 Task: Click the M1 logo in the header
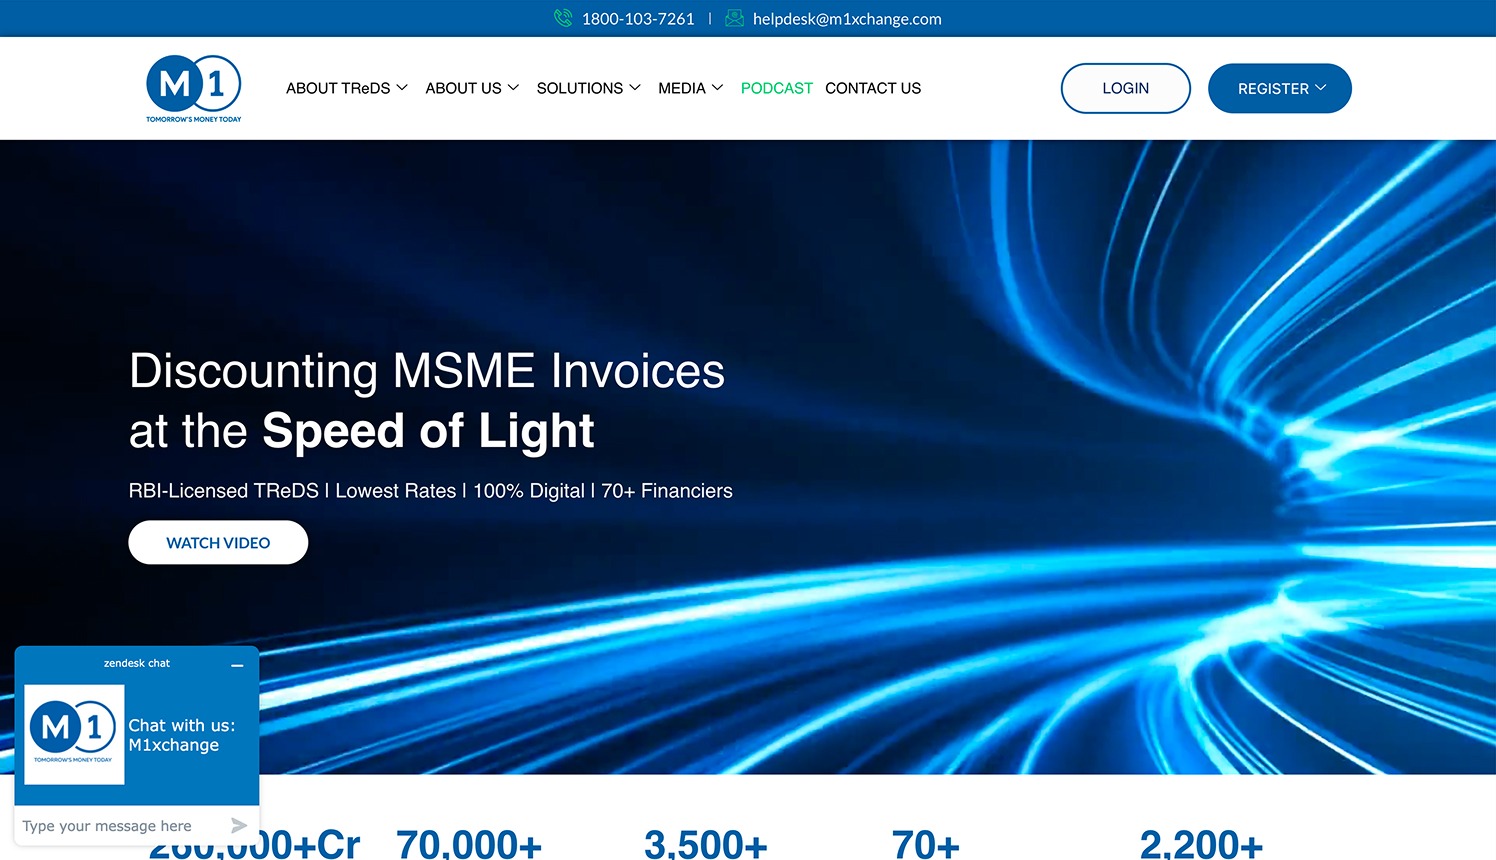click(x=194, y=89)
